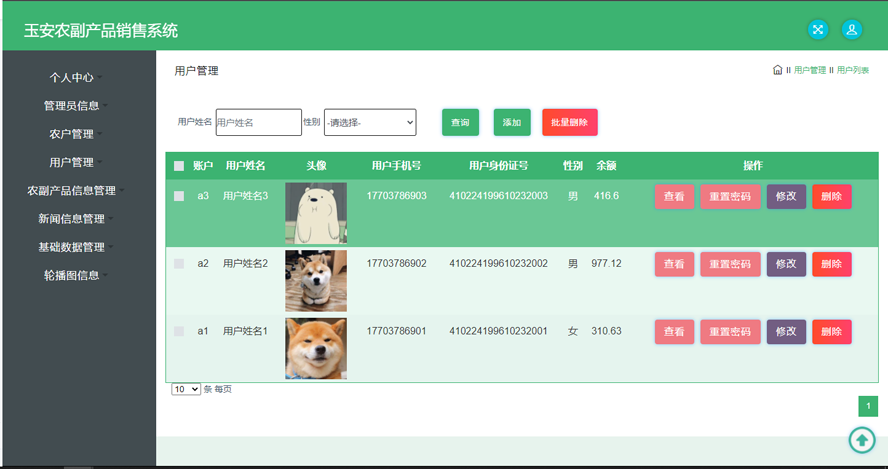Click the 用户管理 breadcrumb link
The image size is (888, 469).
810,70
